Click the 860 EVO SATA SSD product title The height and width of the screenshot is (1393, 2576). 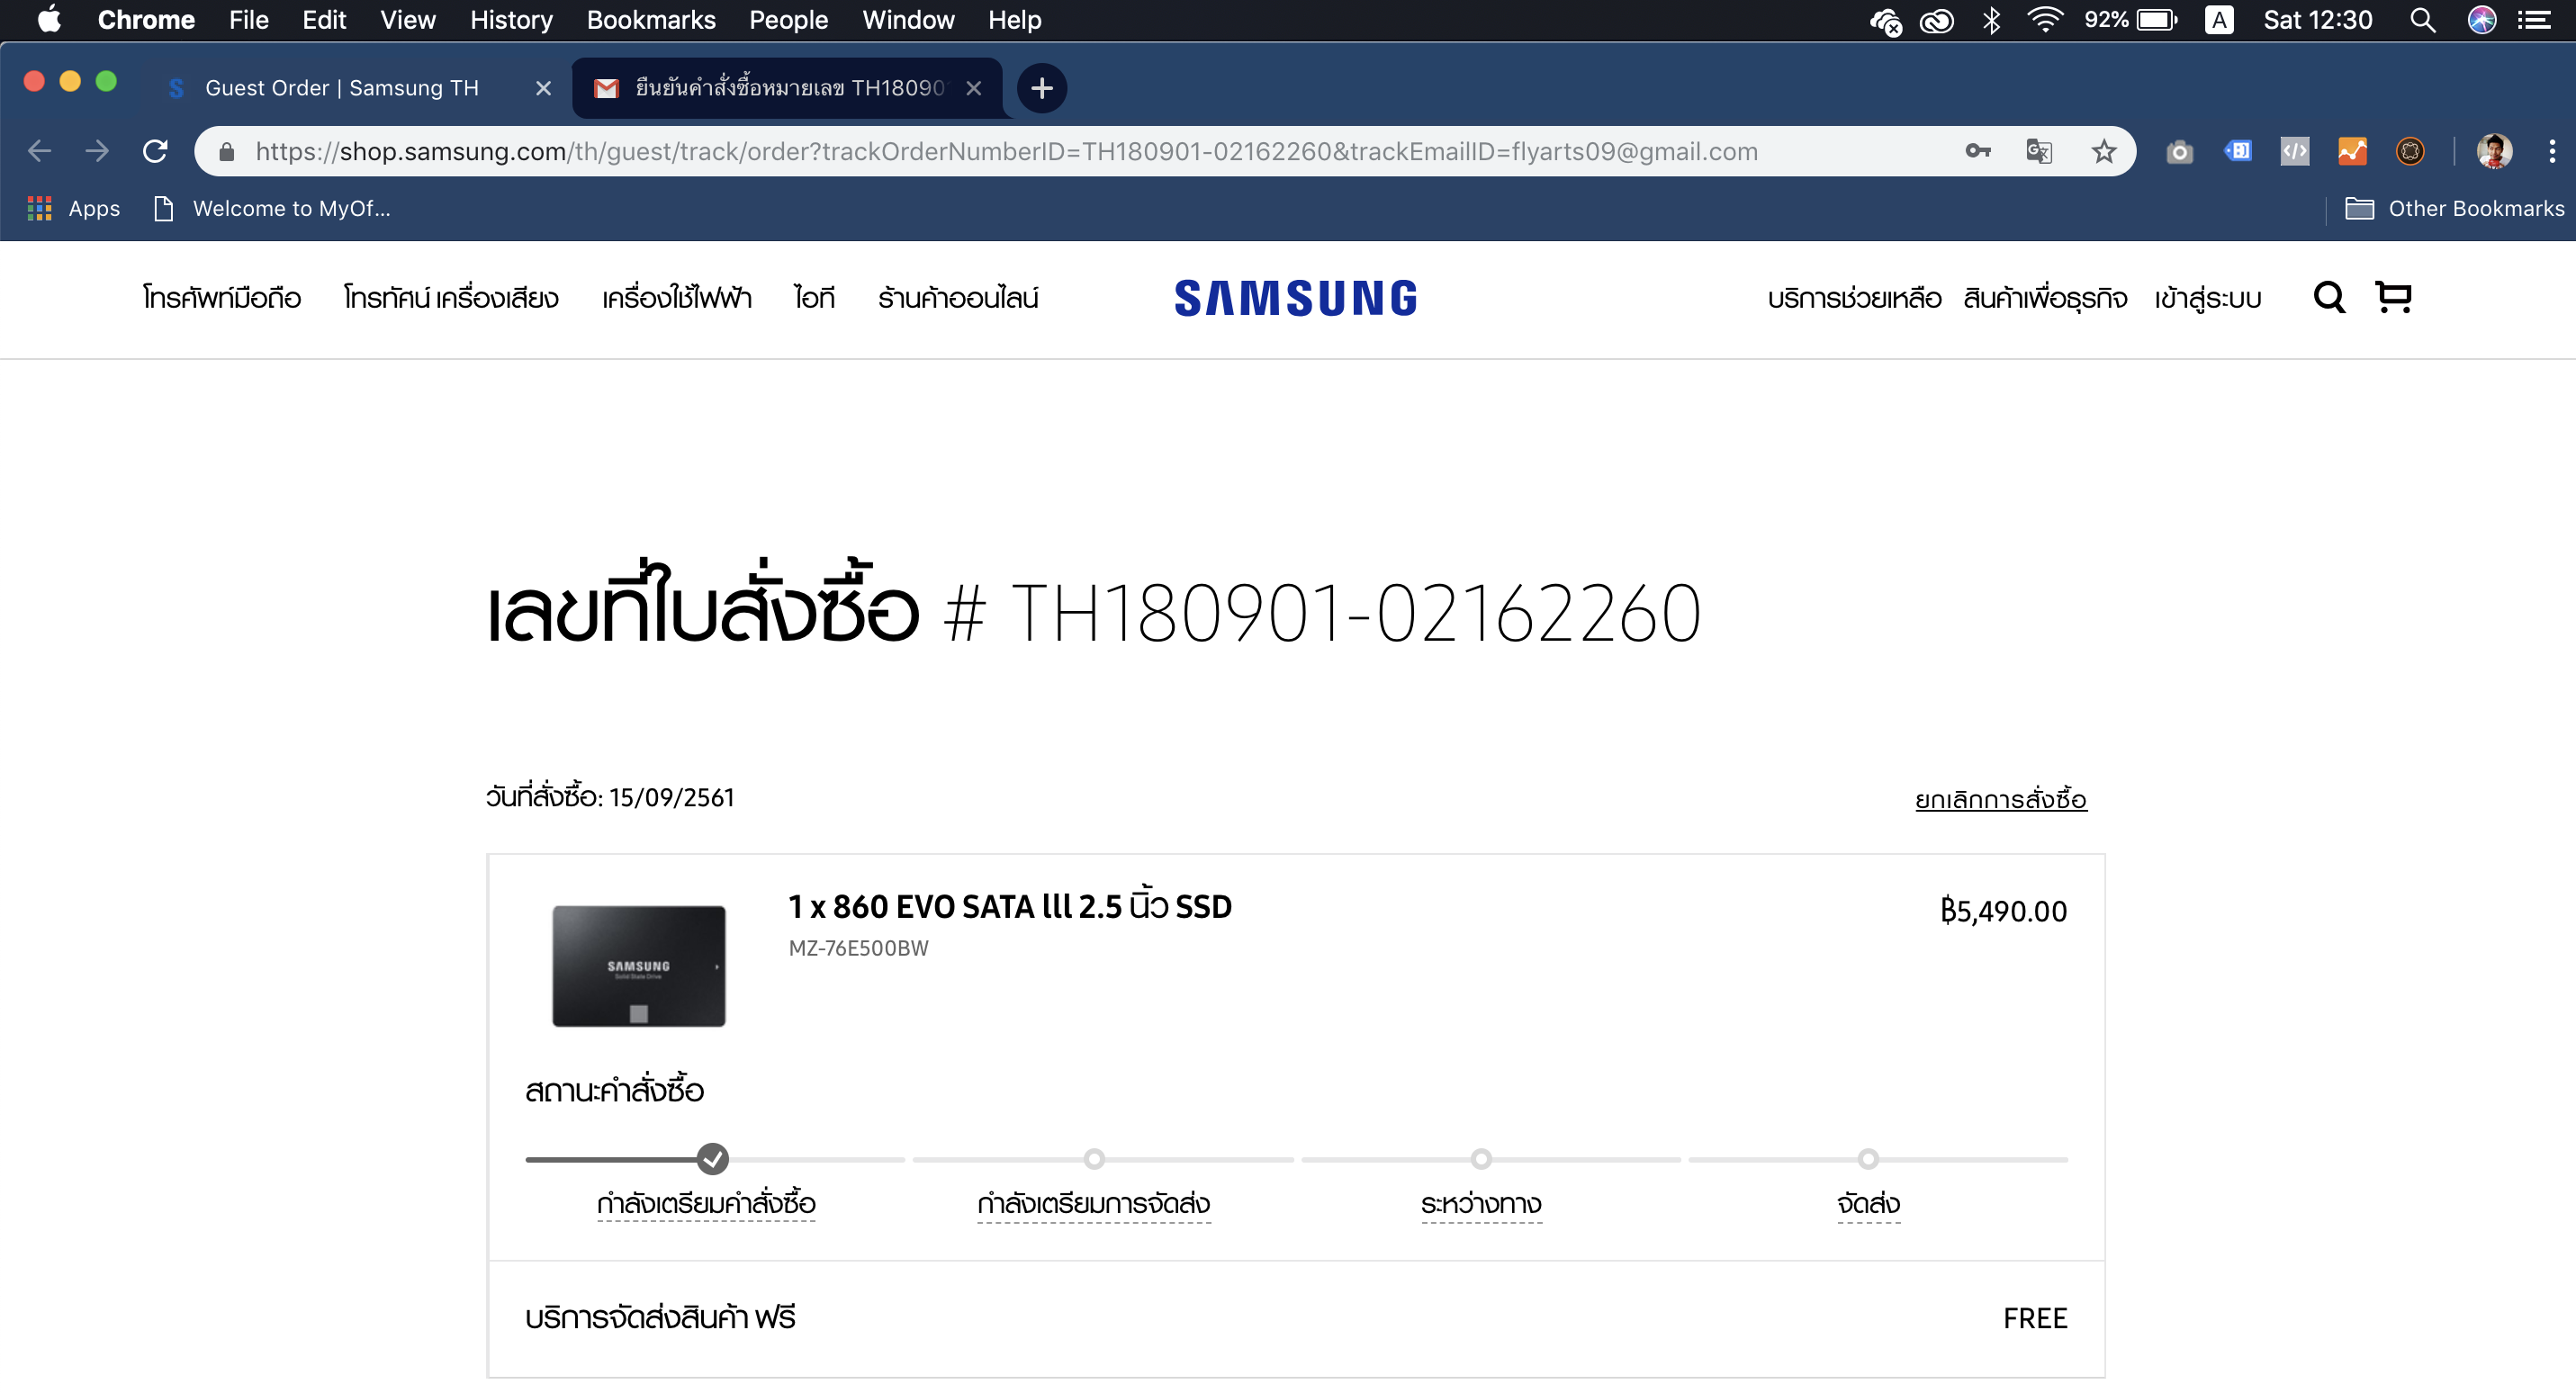tap(1010, 904)
